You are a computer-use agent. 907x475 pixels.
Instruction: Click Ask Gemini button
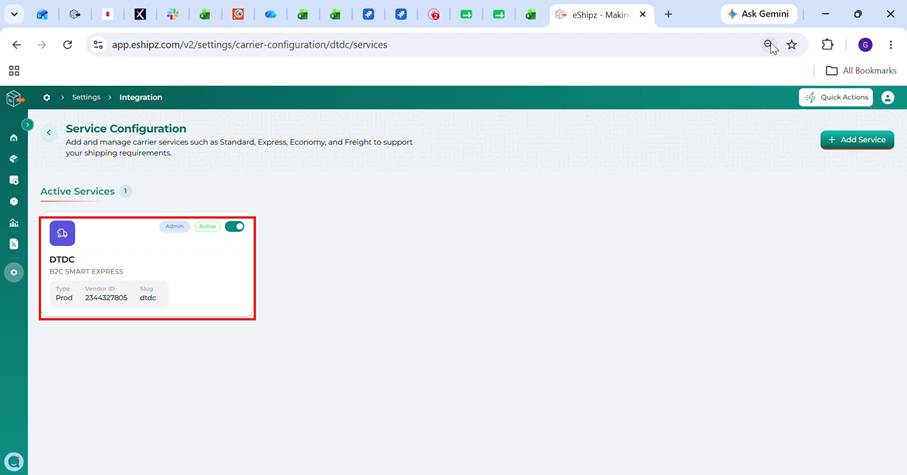click(x=758, y=14)
